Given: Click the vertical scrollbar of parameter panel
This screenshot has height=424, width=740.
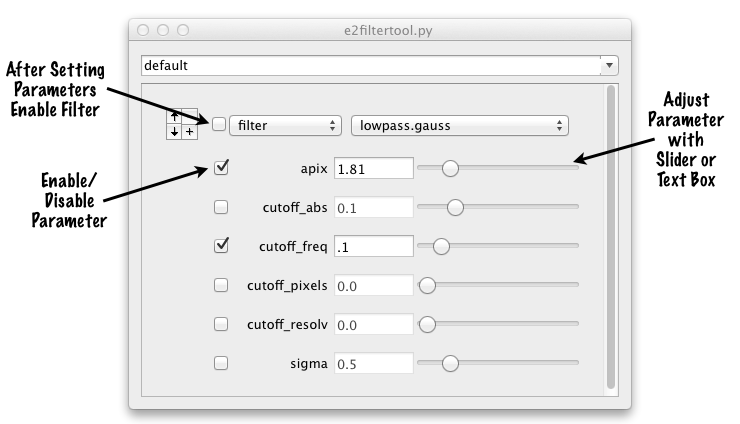Looking at the screenshot, I should (x=609, y=240).
